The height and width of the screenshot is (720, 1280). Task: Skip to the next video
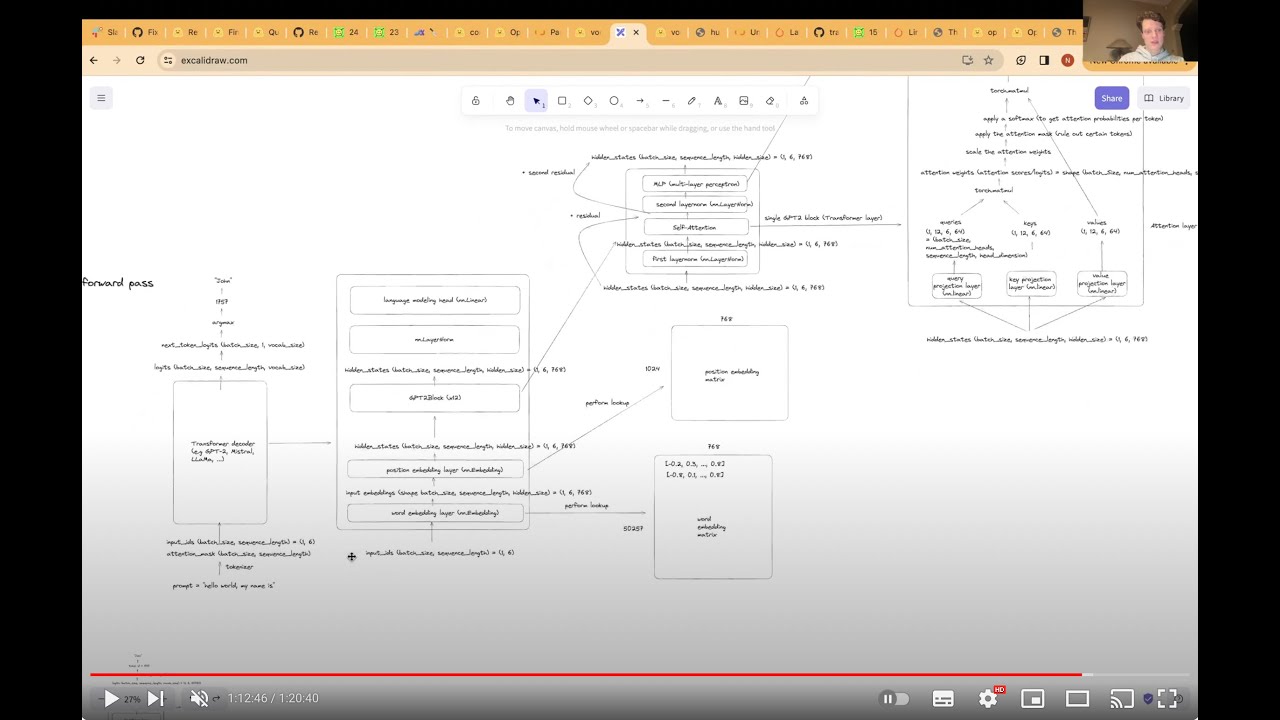pos(155,699)
